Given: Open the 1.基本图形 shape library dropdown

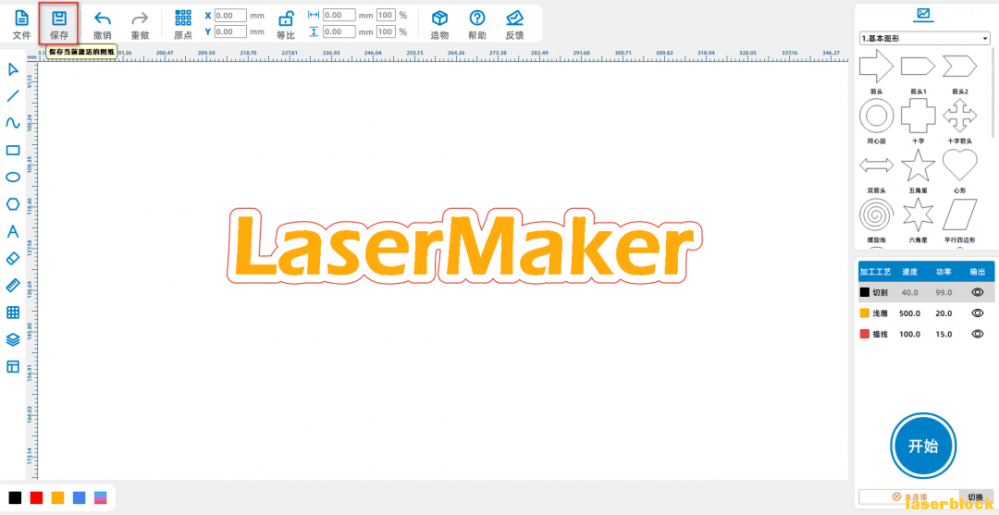Looking at the screenshot, I should (924, 39).
